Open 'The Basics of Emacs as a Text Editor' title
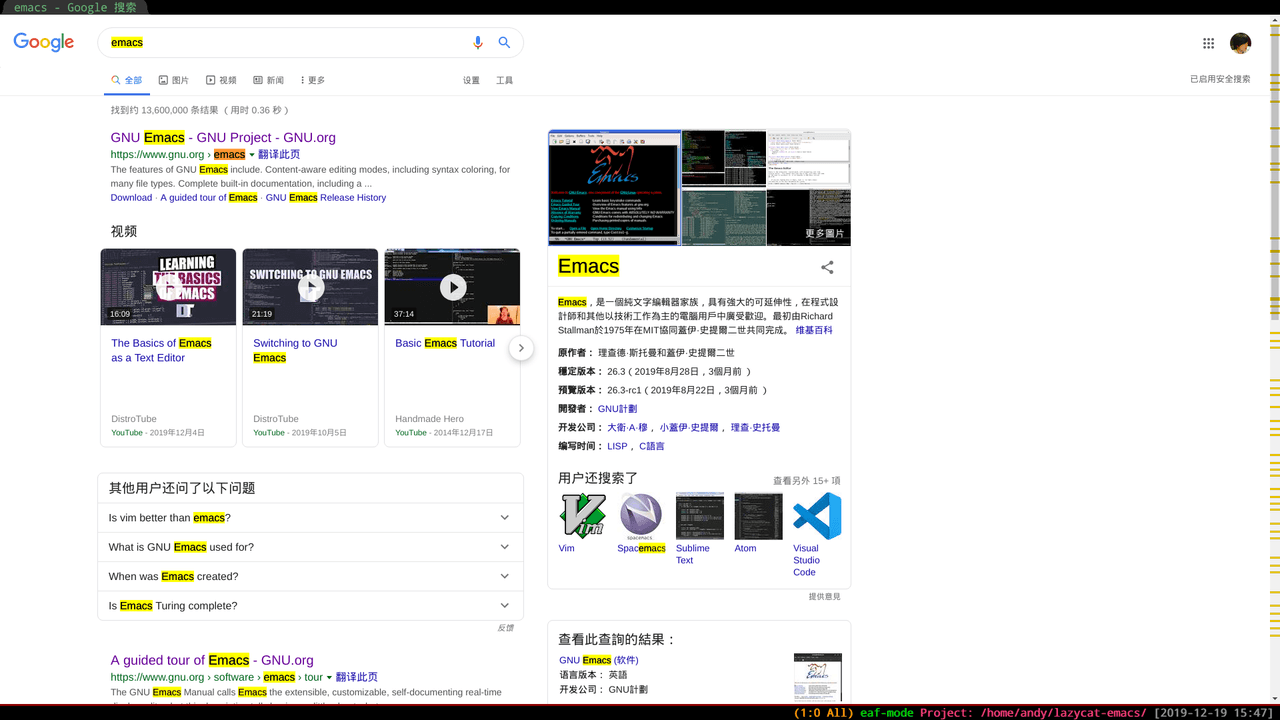The height and width of the screenshot is (720, 1280). pyautogui.click(x=161, y=350)
